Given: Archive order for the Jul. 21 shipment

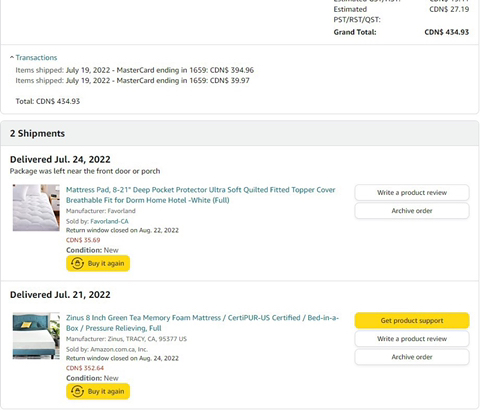Looking at the screenshot, I should pyautogui.click(x=412, y=357).
